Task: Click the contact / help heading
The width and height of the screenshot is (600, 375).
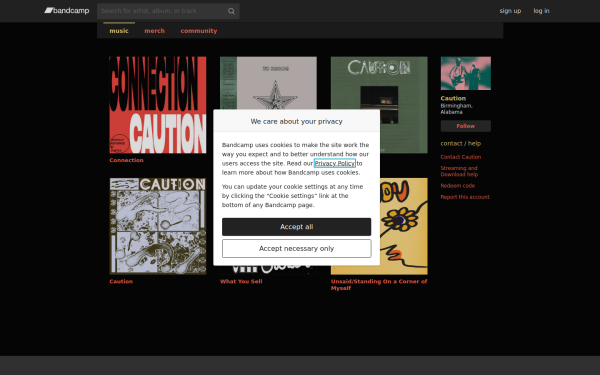Action: [x=461, y=143]
